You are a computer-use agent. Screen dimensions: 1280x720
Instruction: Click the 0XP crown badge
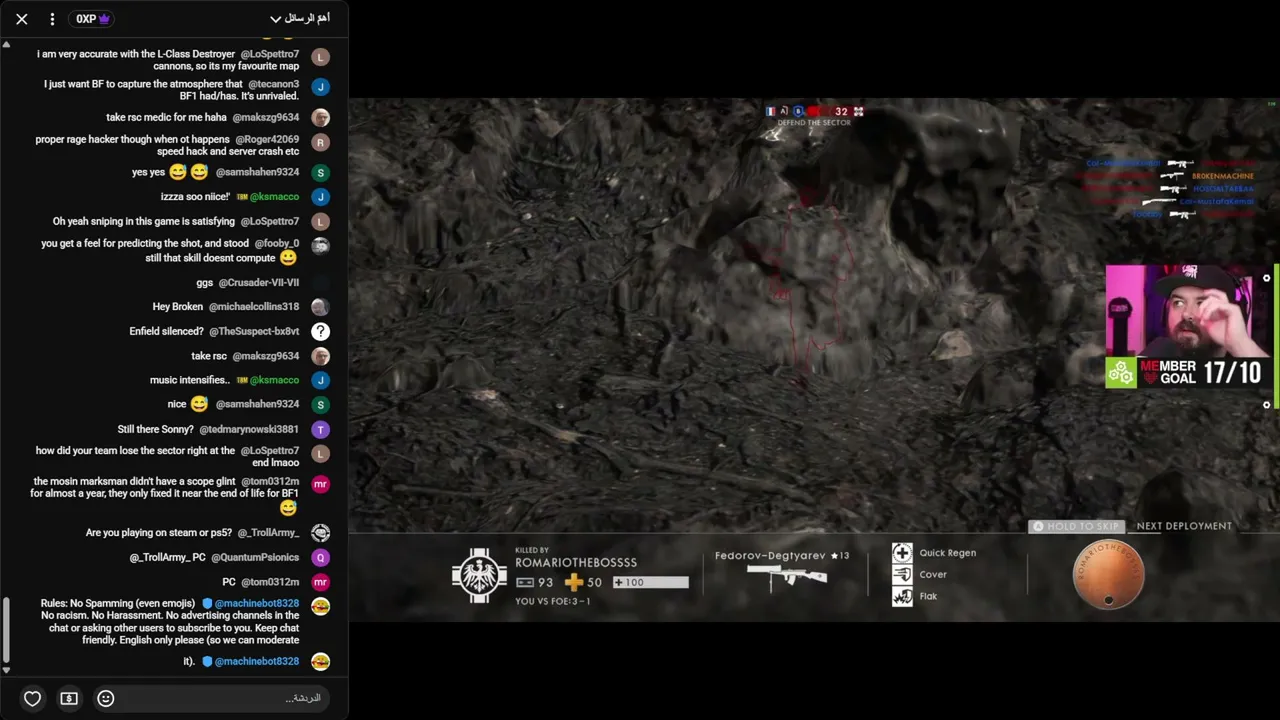[93, 19]
